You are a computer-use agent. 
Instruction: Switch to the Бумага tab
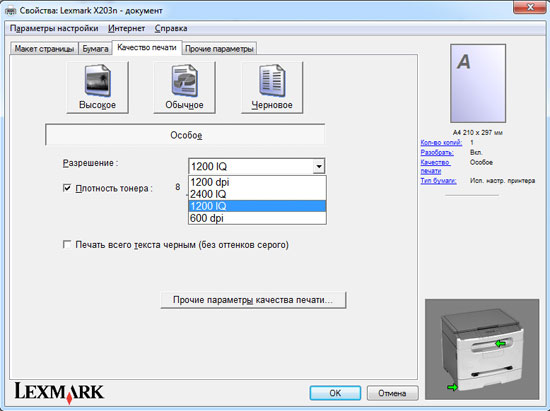pos(95,49)
